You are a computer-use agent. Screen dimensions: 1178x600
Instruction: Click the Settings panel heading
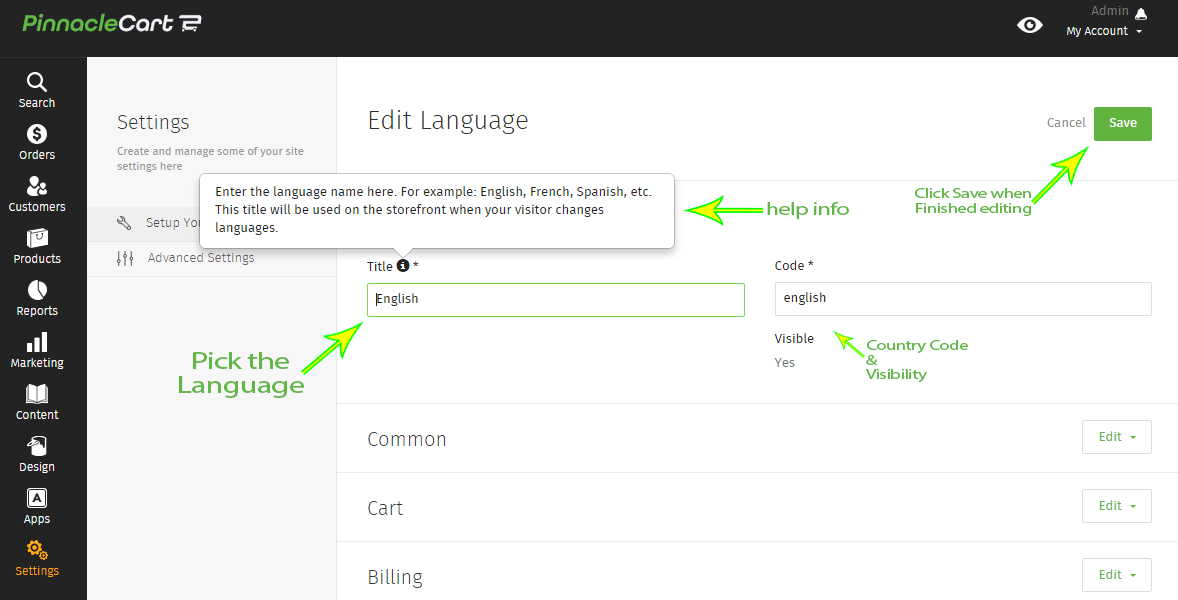click(x=153, y=122)
